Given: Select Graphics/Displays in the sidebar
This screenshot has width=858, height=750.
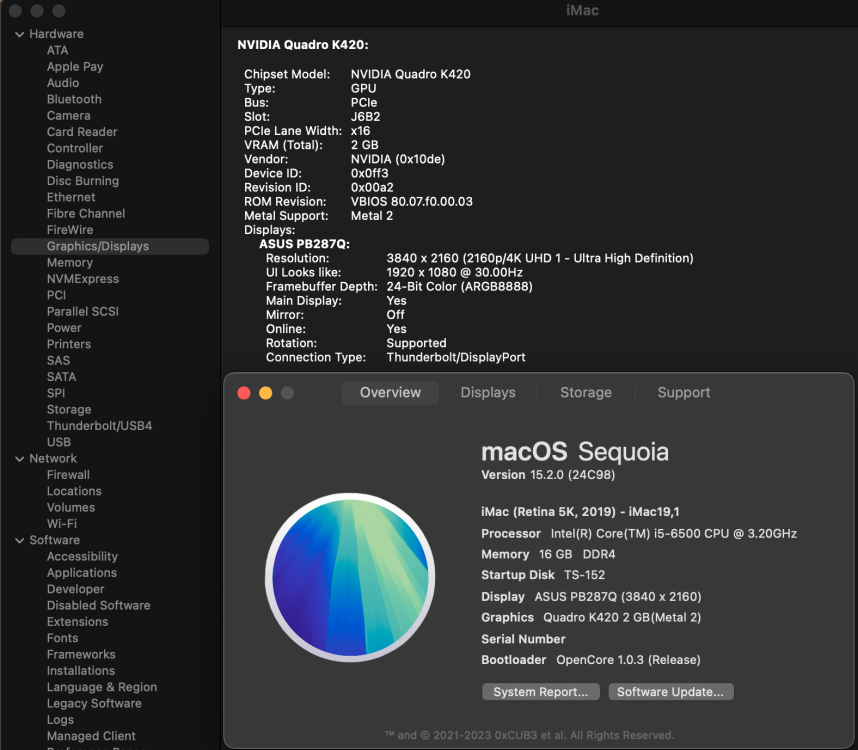Looking at the screenshot, I should (x=109, y=247).
